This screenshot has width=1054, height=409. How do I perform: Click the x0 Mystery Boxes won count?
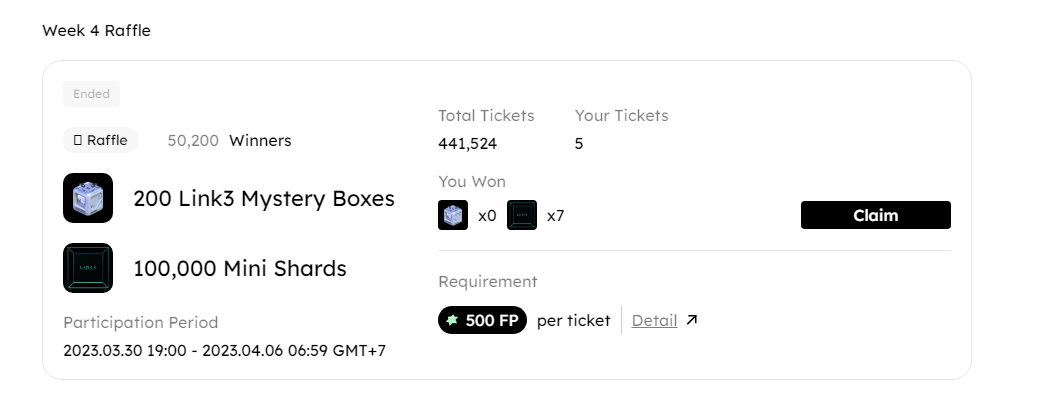click(487, 215)
